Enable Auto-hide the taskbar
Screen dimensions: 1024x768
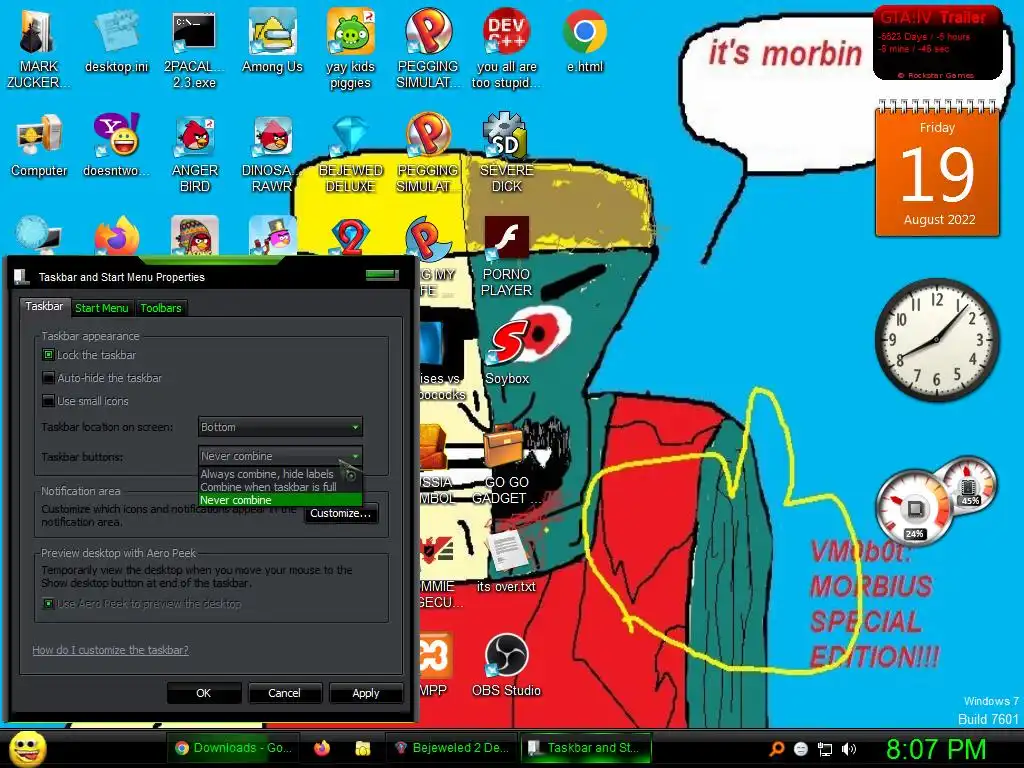[x=48, y=377]
